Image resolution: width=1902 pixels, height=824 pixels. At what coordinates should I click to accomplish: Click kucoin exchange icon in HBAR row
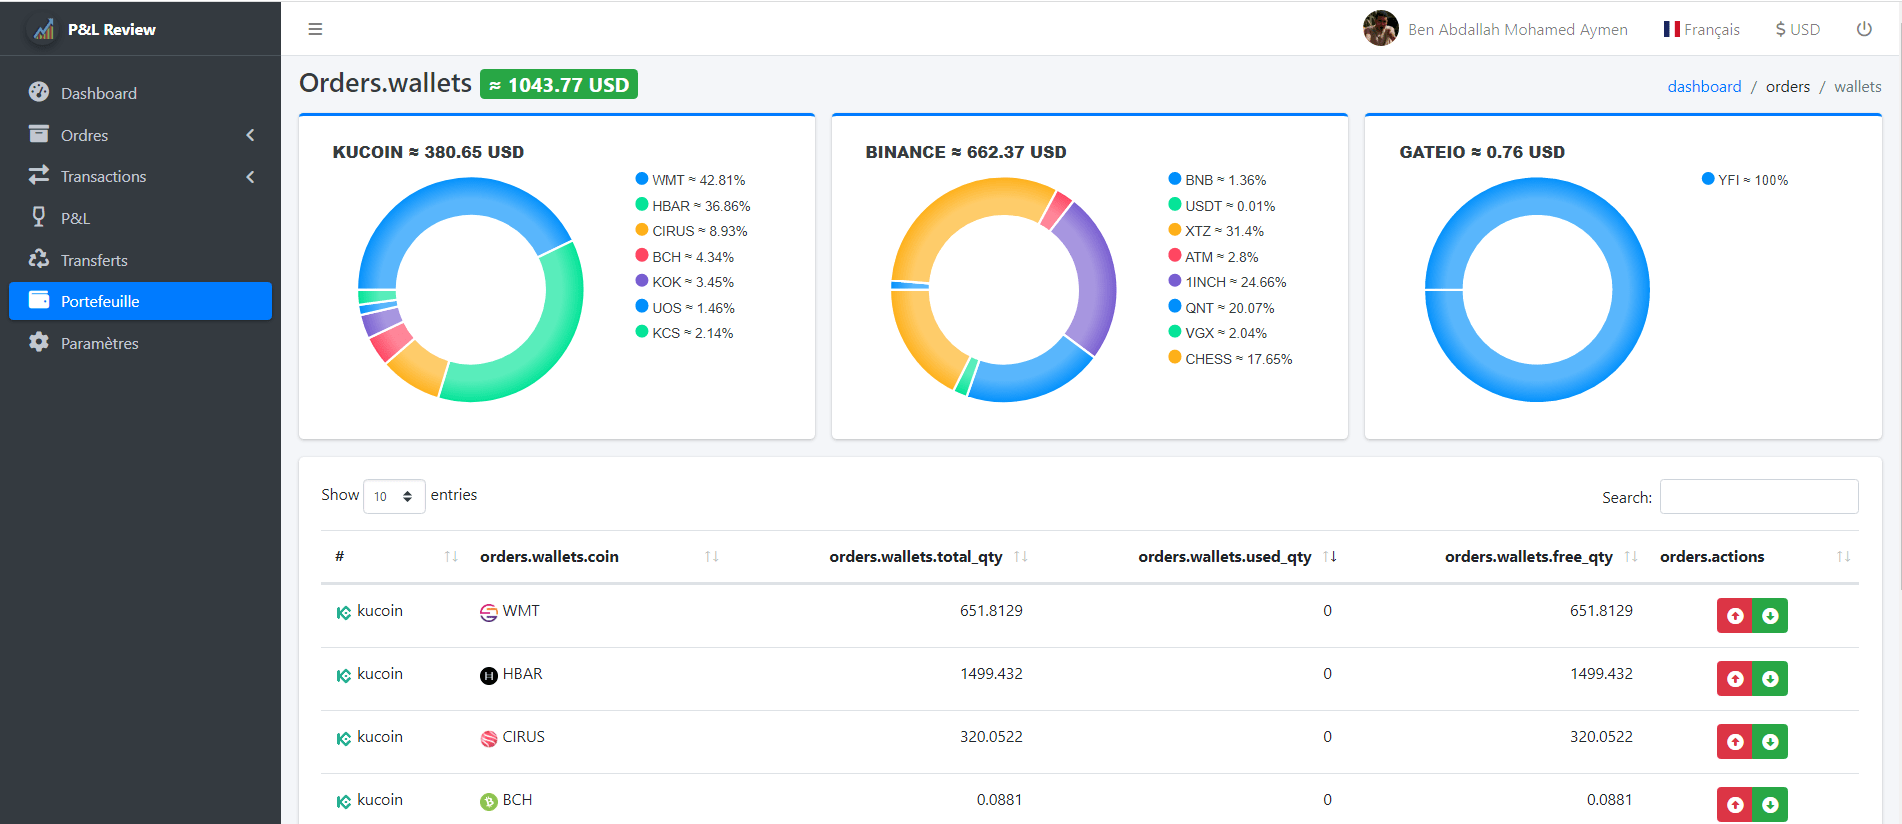(344, 676)
